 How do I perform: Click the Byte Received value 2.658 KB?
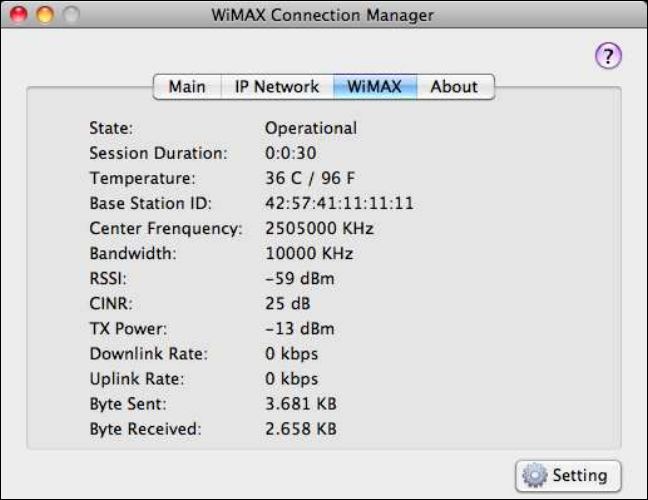(300, 429)
